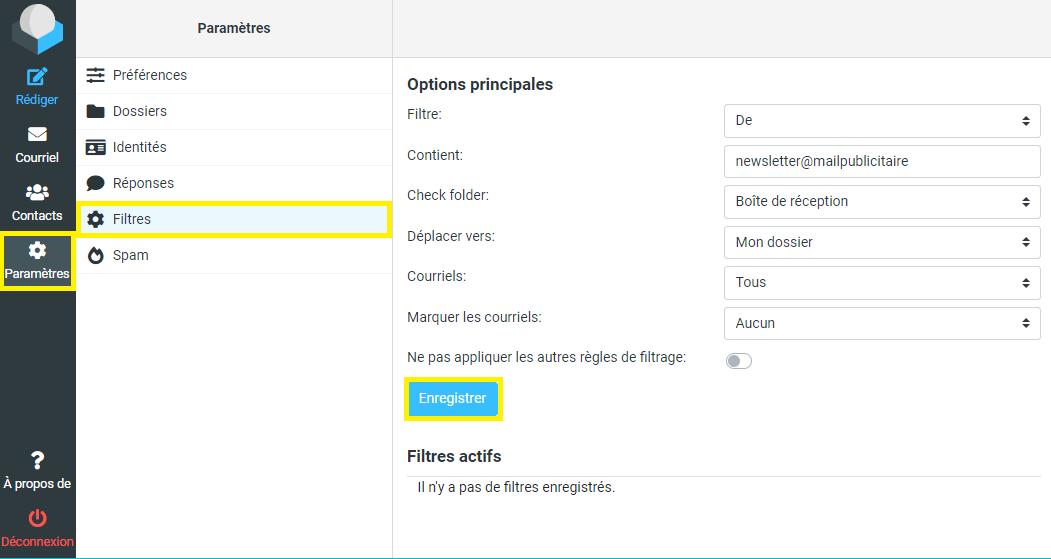Click the Paramètres gear icon in sidebar
Screen dimensions: 1051x559
click(x=38, y=251)
